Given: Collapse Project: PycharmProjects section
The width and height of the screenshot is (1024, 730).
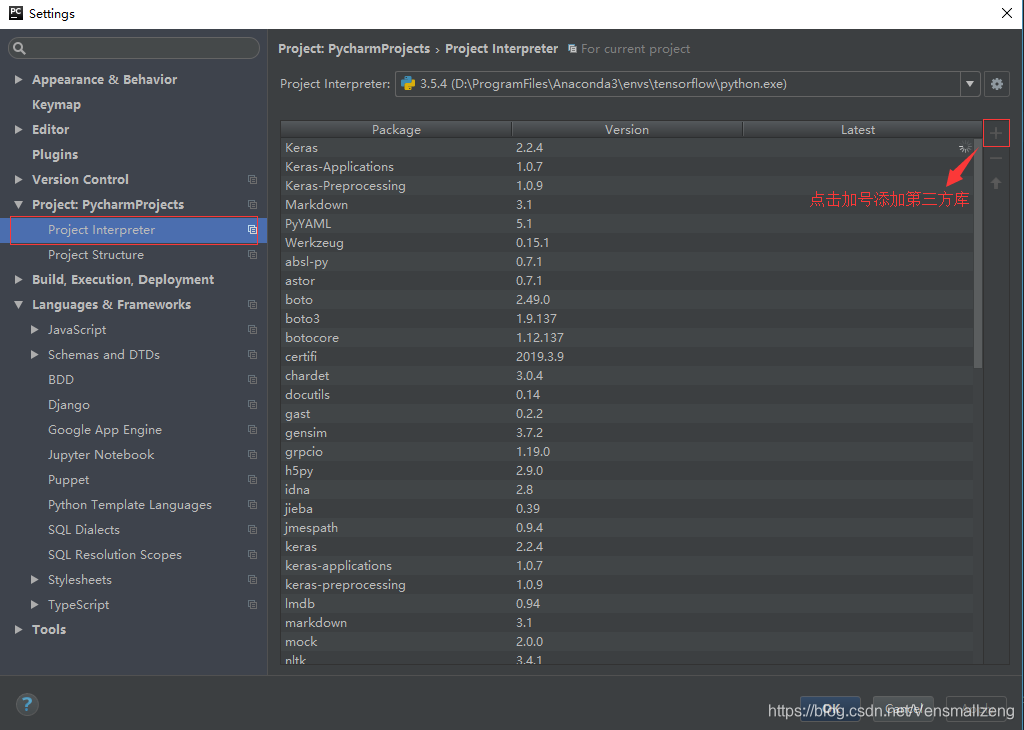Looking at the screenshot, I should tap(18, 204).
